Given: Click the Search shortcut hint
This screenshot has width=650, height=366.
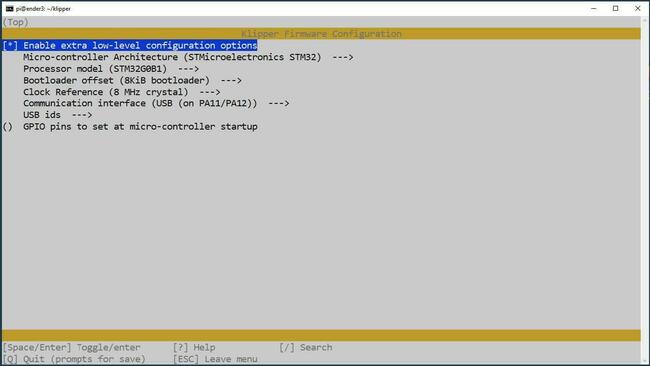Looking at the screenshot, I should click(306, 347).
